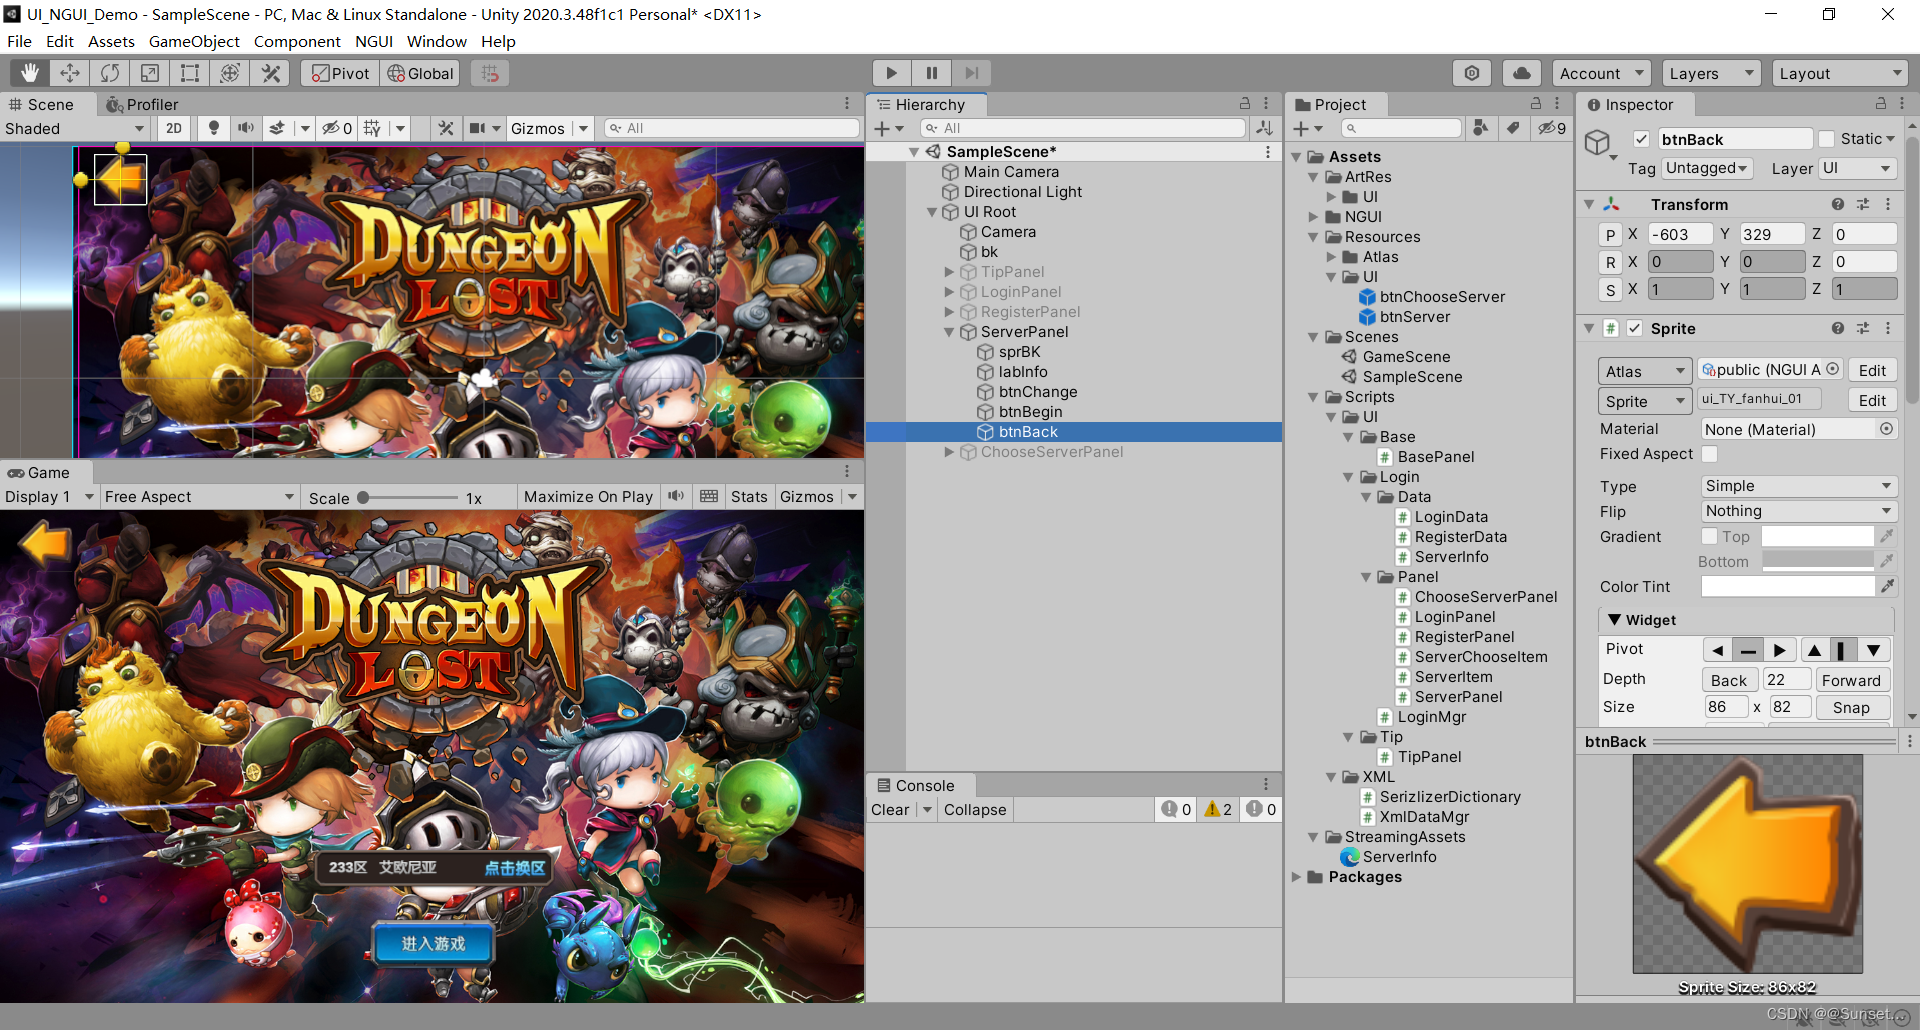Select the Move tool
This screenshot has height=1030, width=1920.
(70, 73)
